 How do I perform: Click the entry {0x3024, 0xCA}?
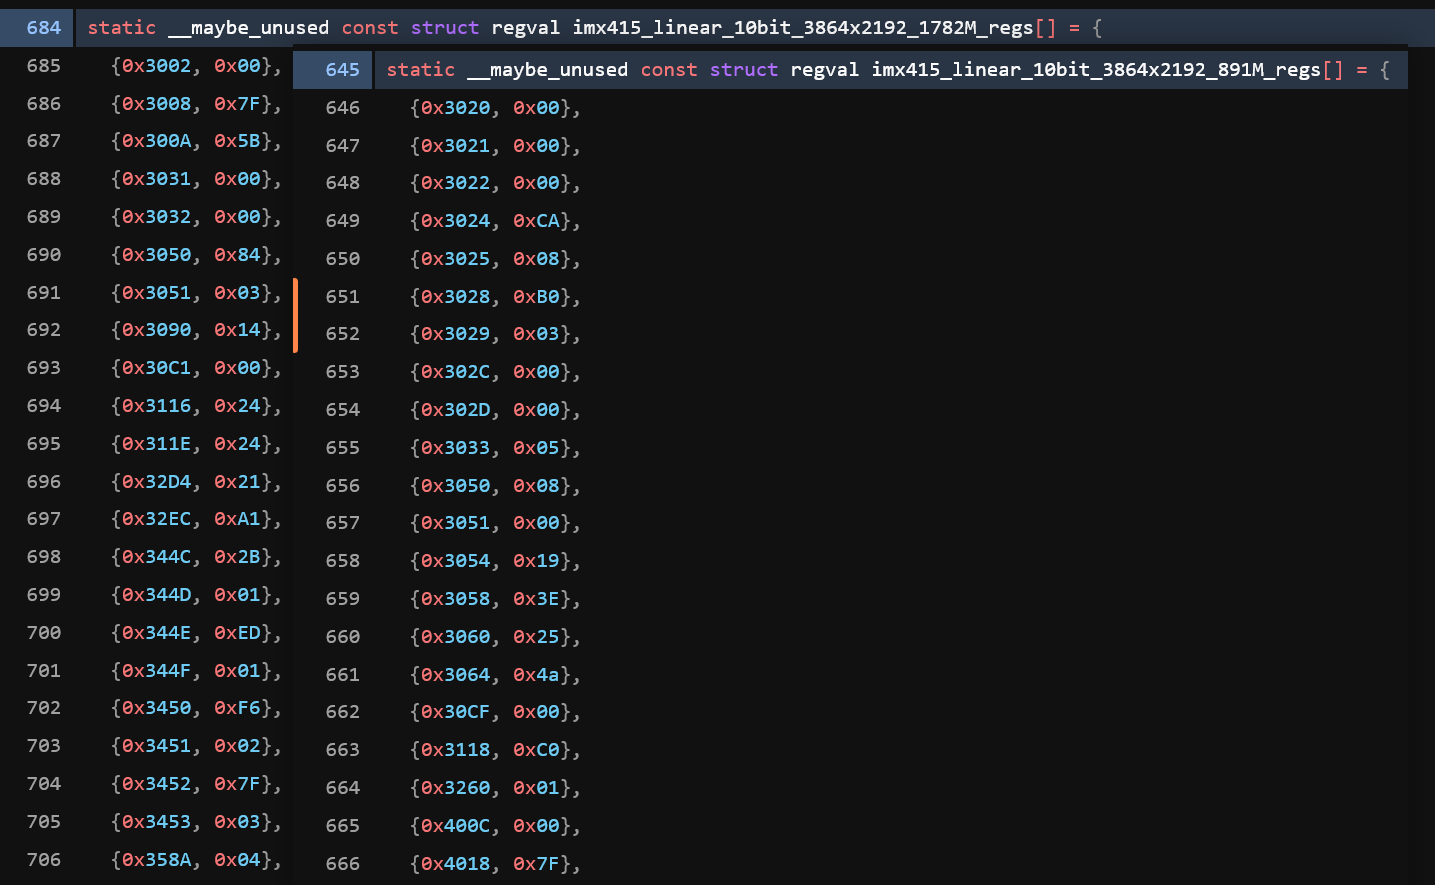coord(495,221)
